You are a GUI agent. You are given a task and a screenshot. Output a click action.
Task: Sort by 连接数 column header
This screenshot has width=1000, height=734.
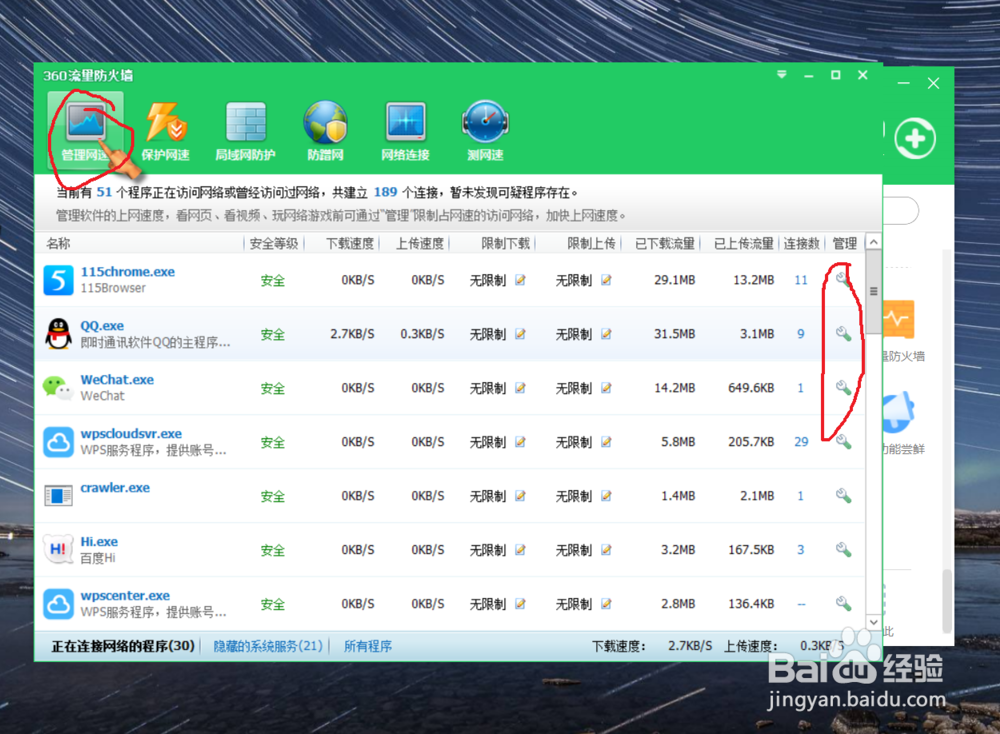pos(801,243)
